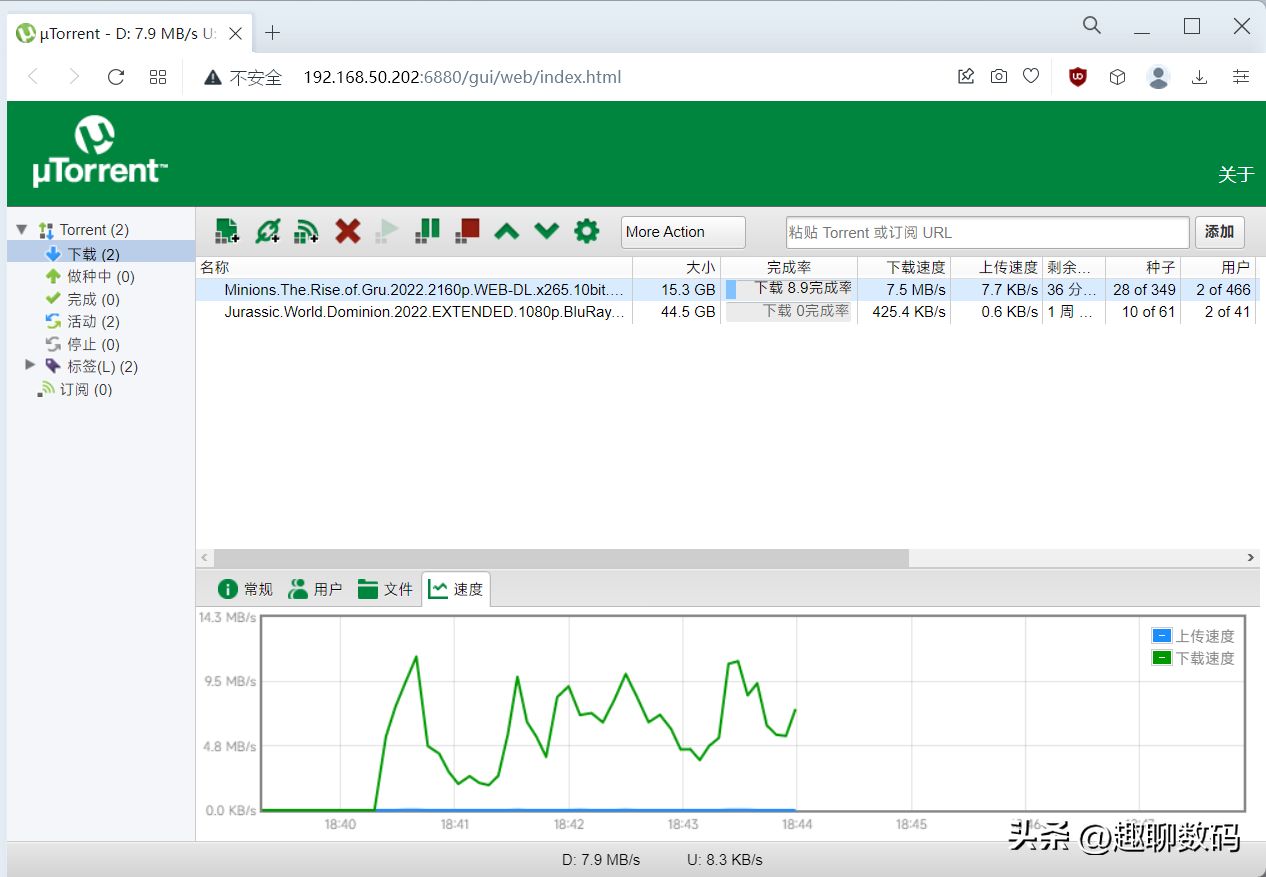Select 下载 (2) in sidebar
The image size is (1266, 877).
tap(101, 254)
